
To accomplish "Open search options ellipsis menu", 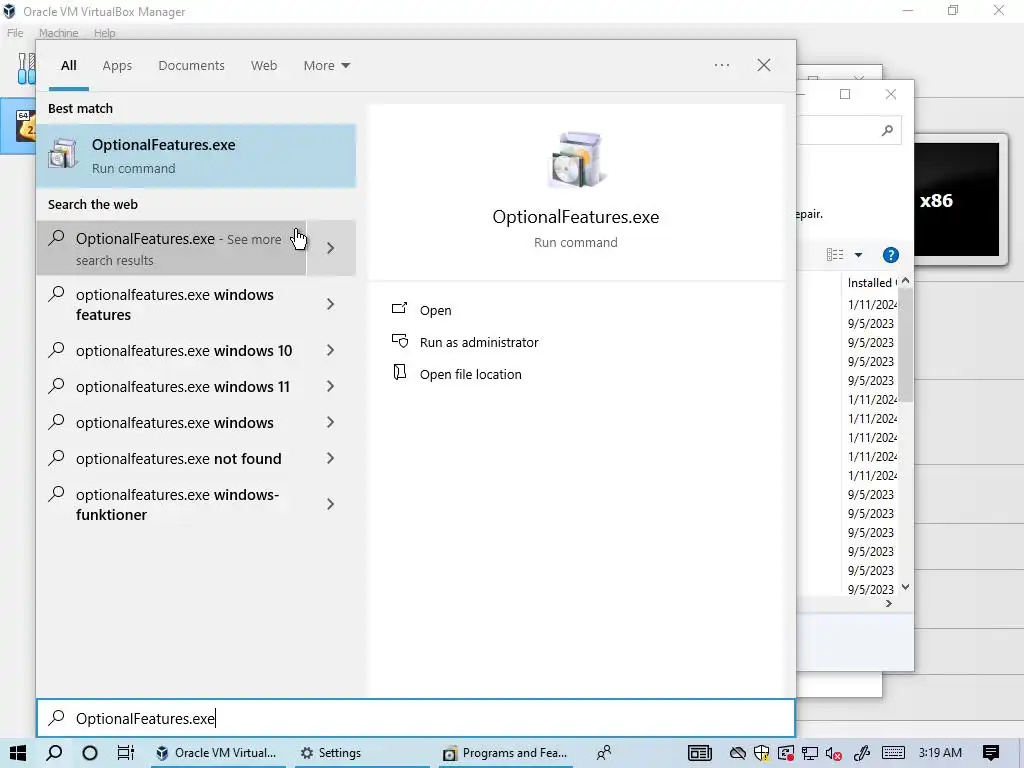I will pos(722,65).
